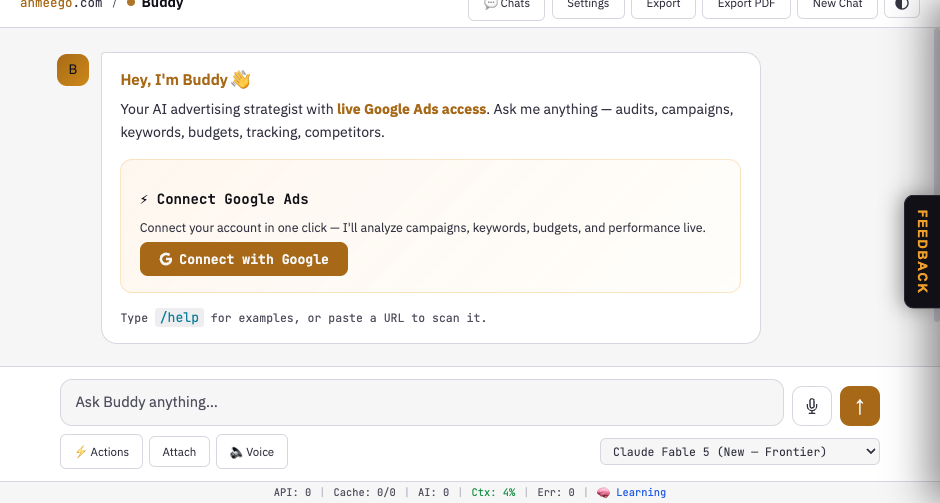Click the Buddy avatar B icon
940x503 pixels.
tap(73, 70)
